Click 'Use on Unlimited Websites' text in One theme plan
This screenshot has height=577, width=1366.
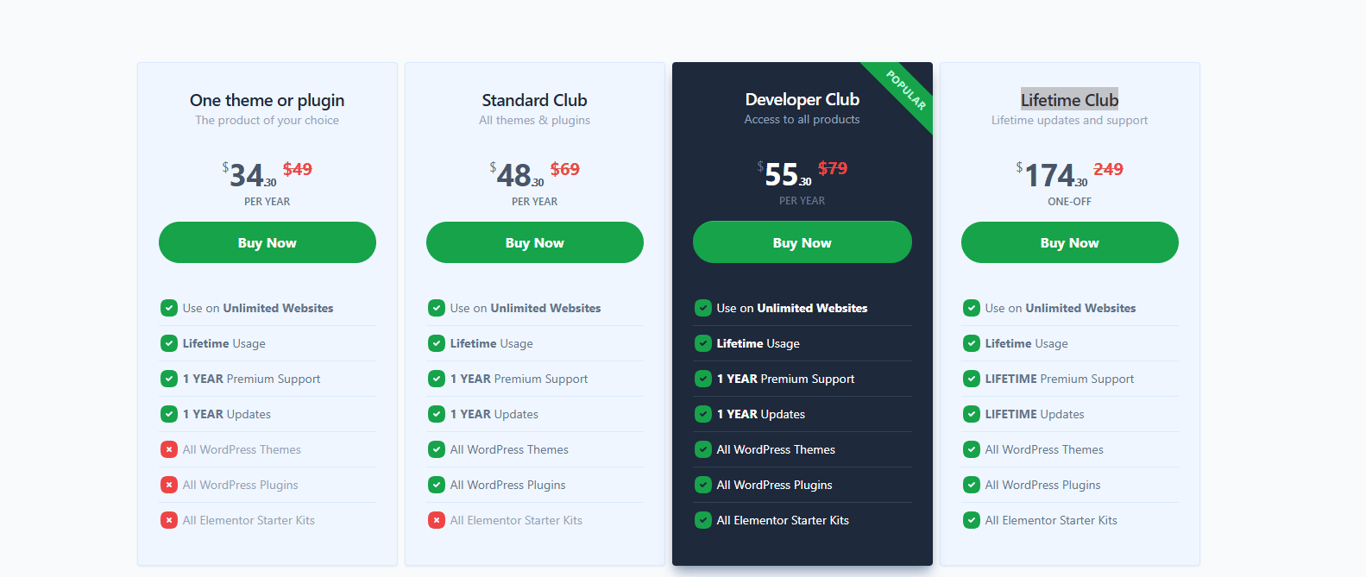(258, 308)
